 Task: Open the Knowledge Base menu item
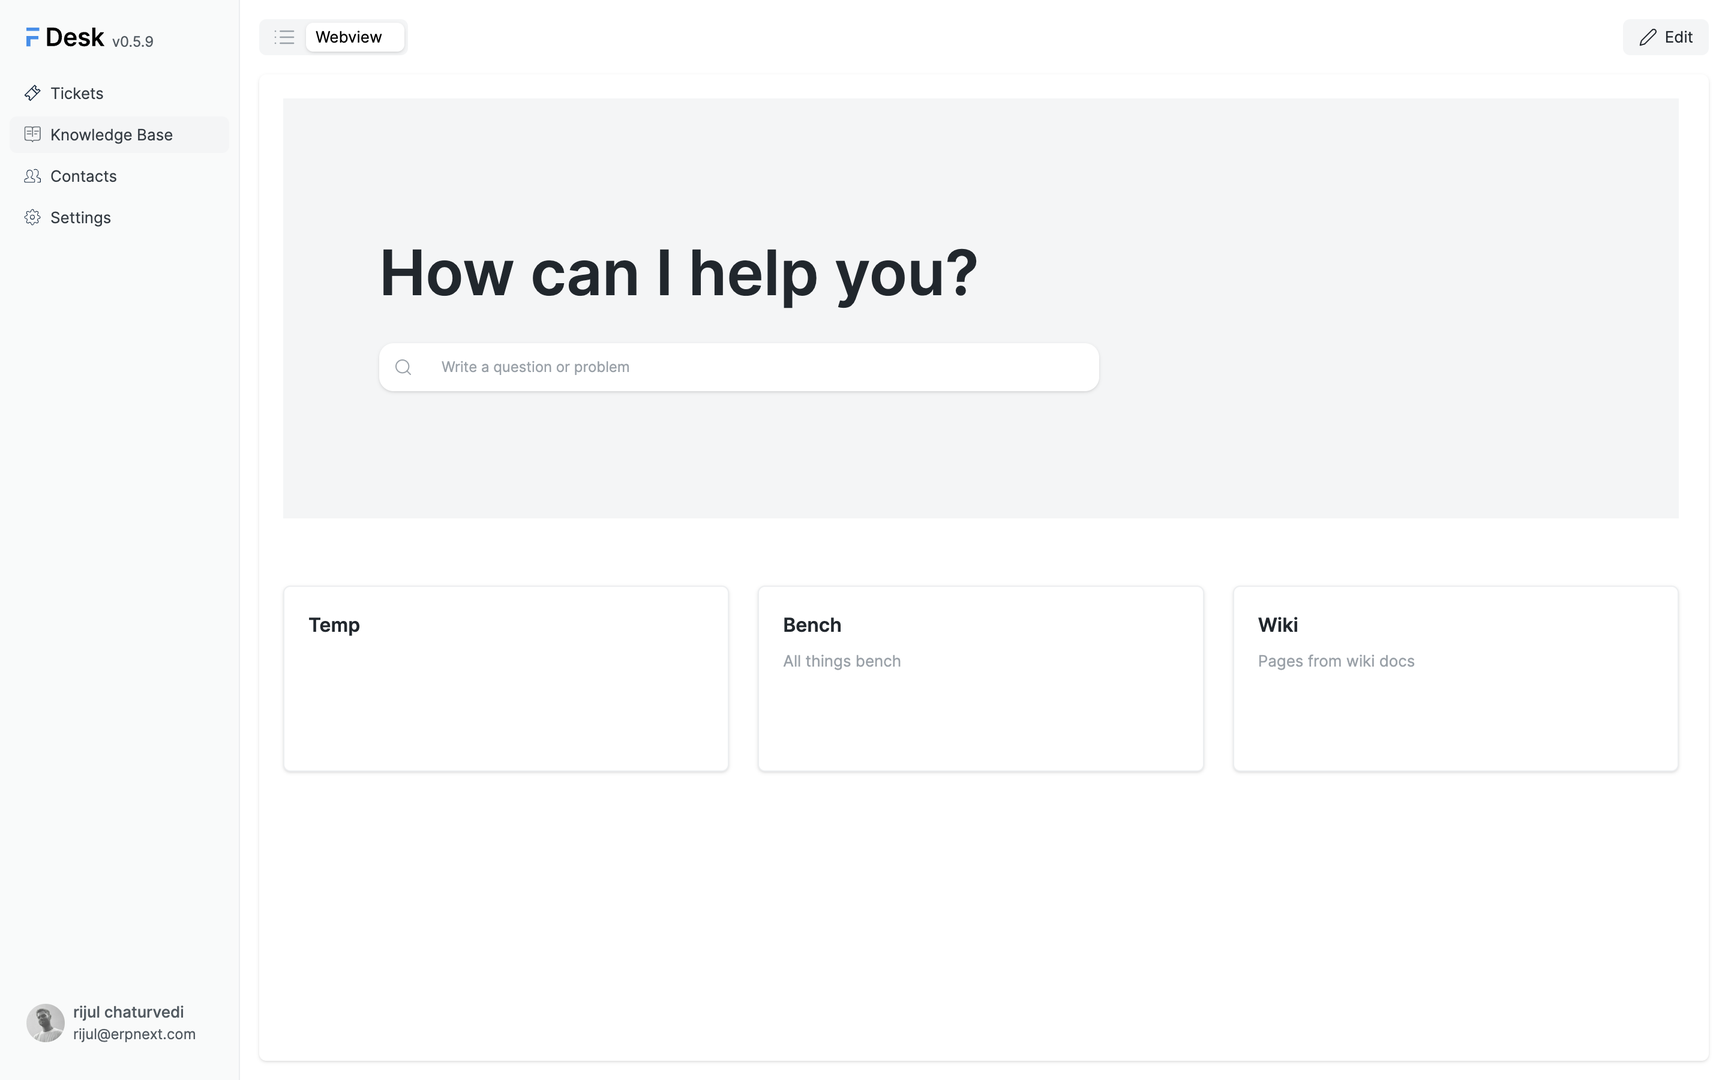[119, 134]
